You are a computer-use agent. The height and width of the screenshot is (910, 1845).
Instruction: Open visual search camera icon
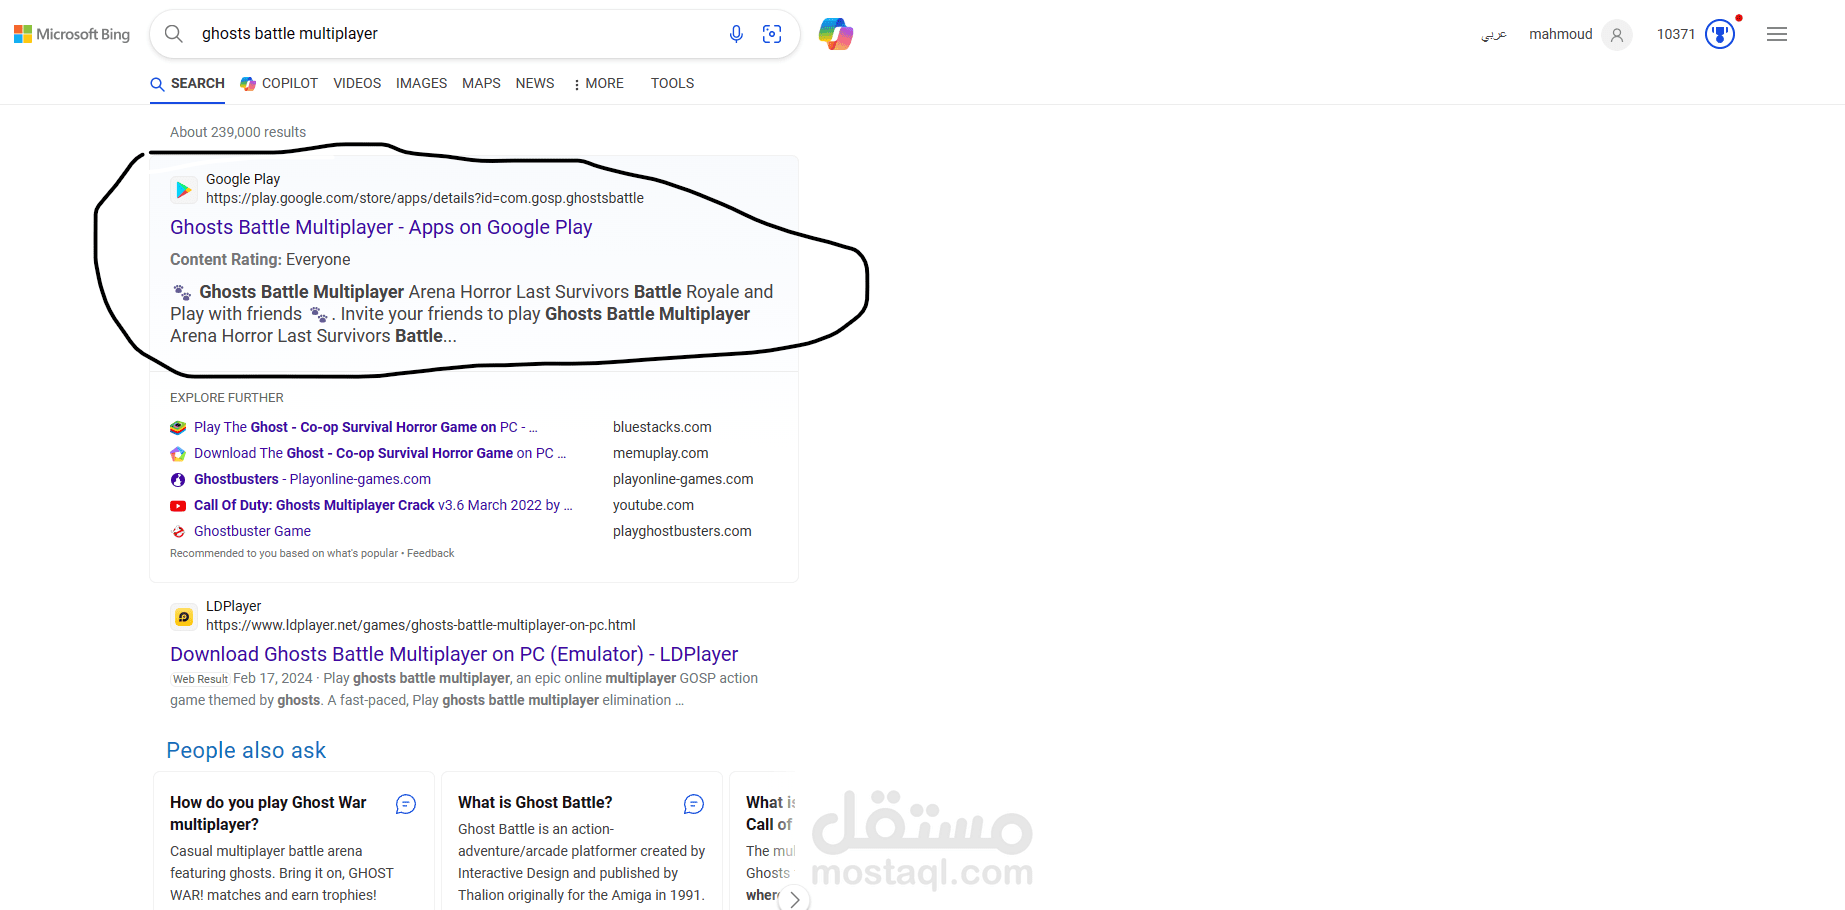(x=772, y=34)
